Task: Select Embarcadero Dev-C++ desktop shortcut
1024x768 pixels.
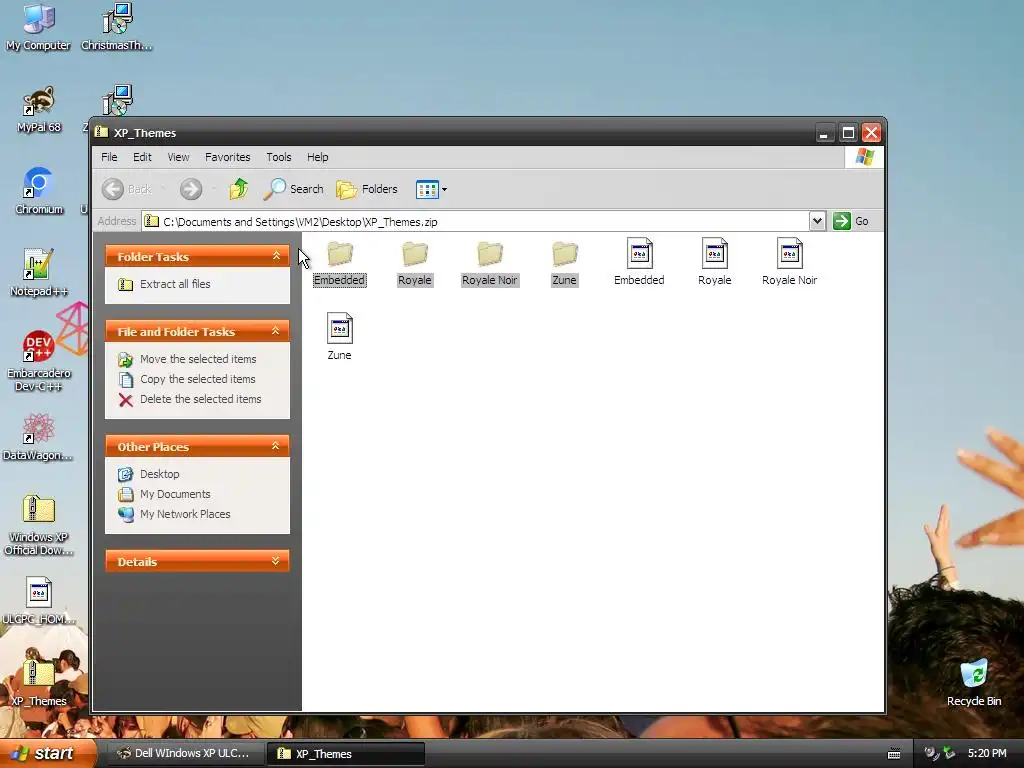Action: click(39, 361)
